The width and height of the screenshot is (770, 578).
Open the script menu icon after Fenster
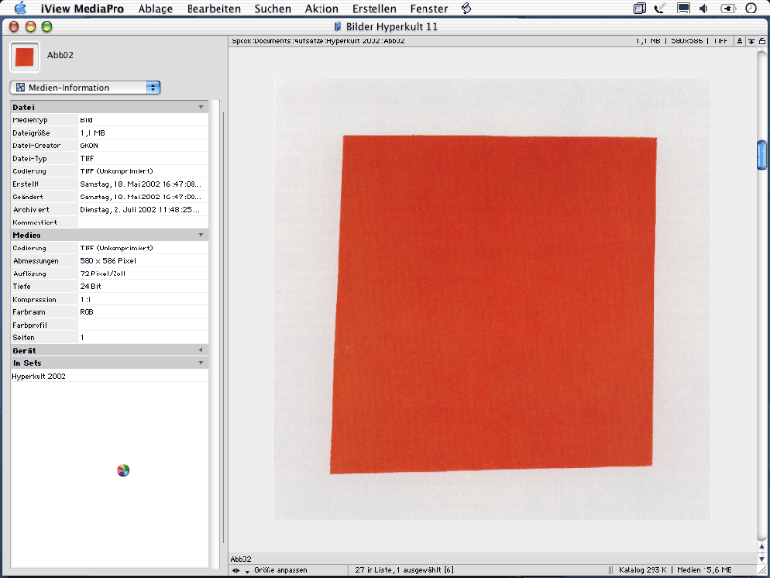[x=466, y=9]
